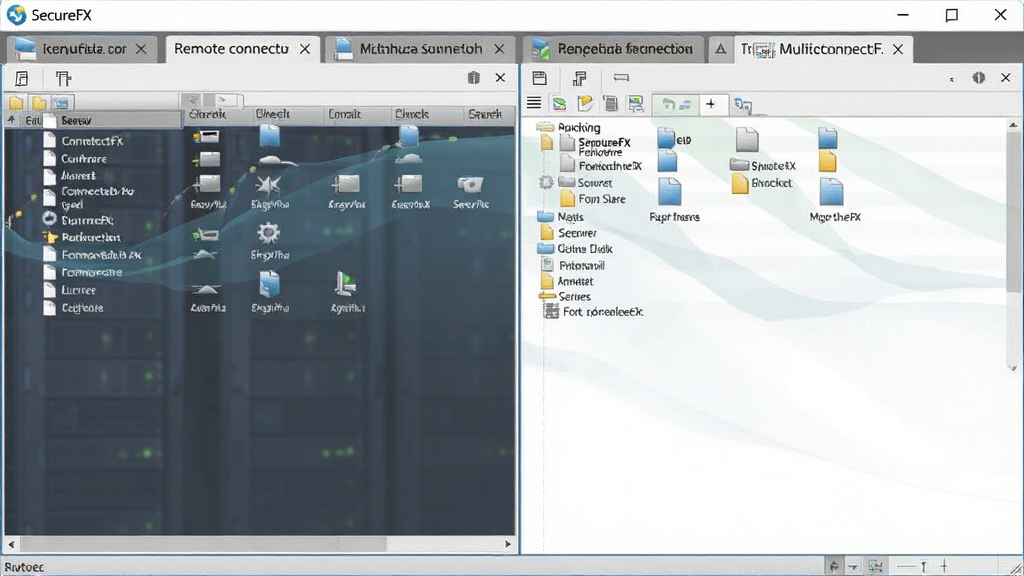The image size is (1024, 576).
Task: Select the MgptheFX file
Action: tap(834, 200)
